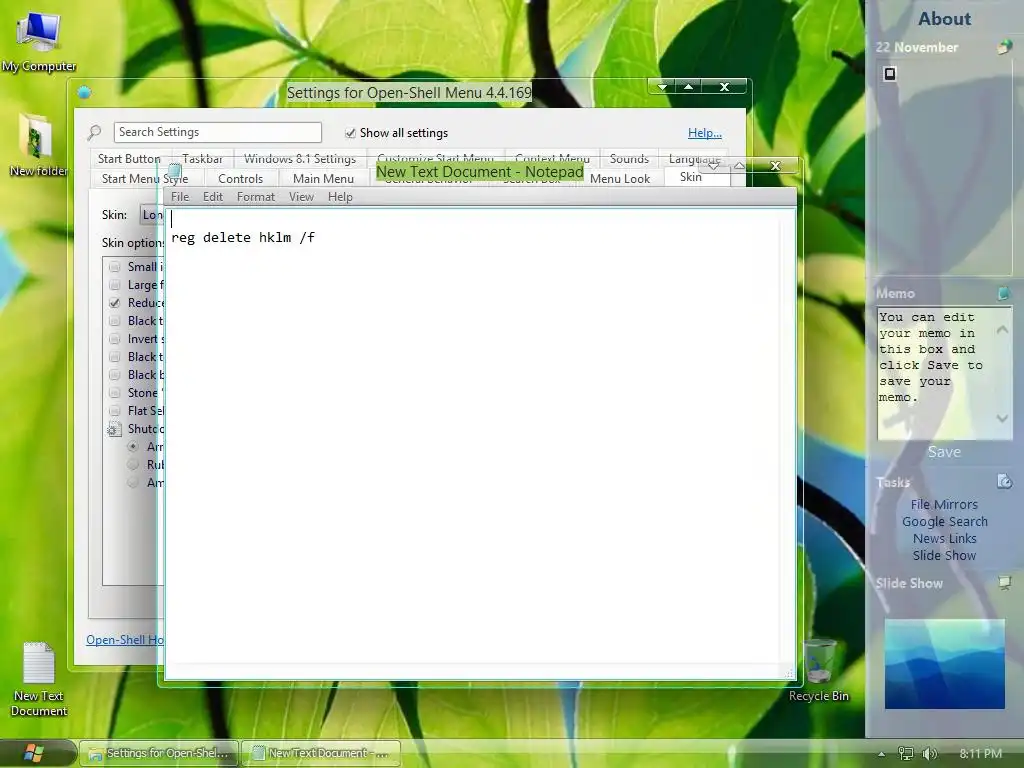
Task: Click Save below the memo box
Action: click(x=944, y=452)
